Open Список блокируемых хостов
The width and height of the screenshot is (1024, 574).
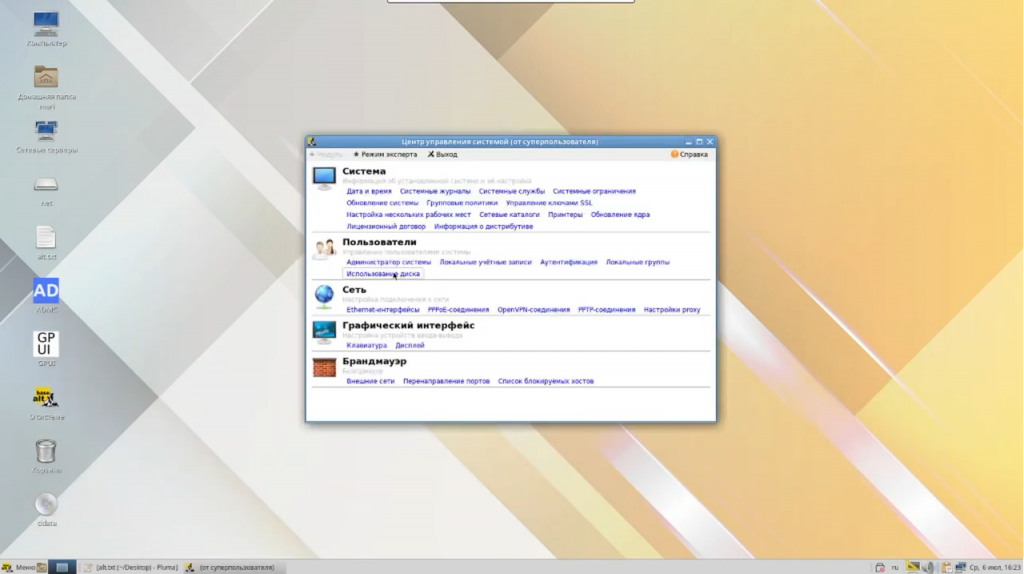545,381
